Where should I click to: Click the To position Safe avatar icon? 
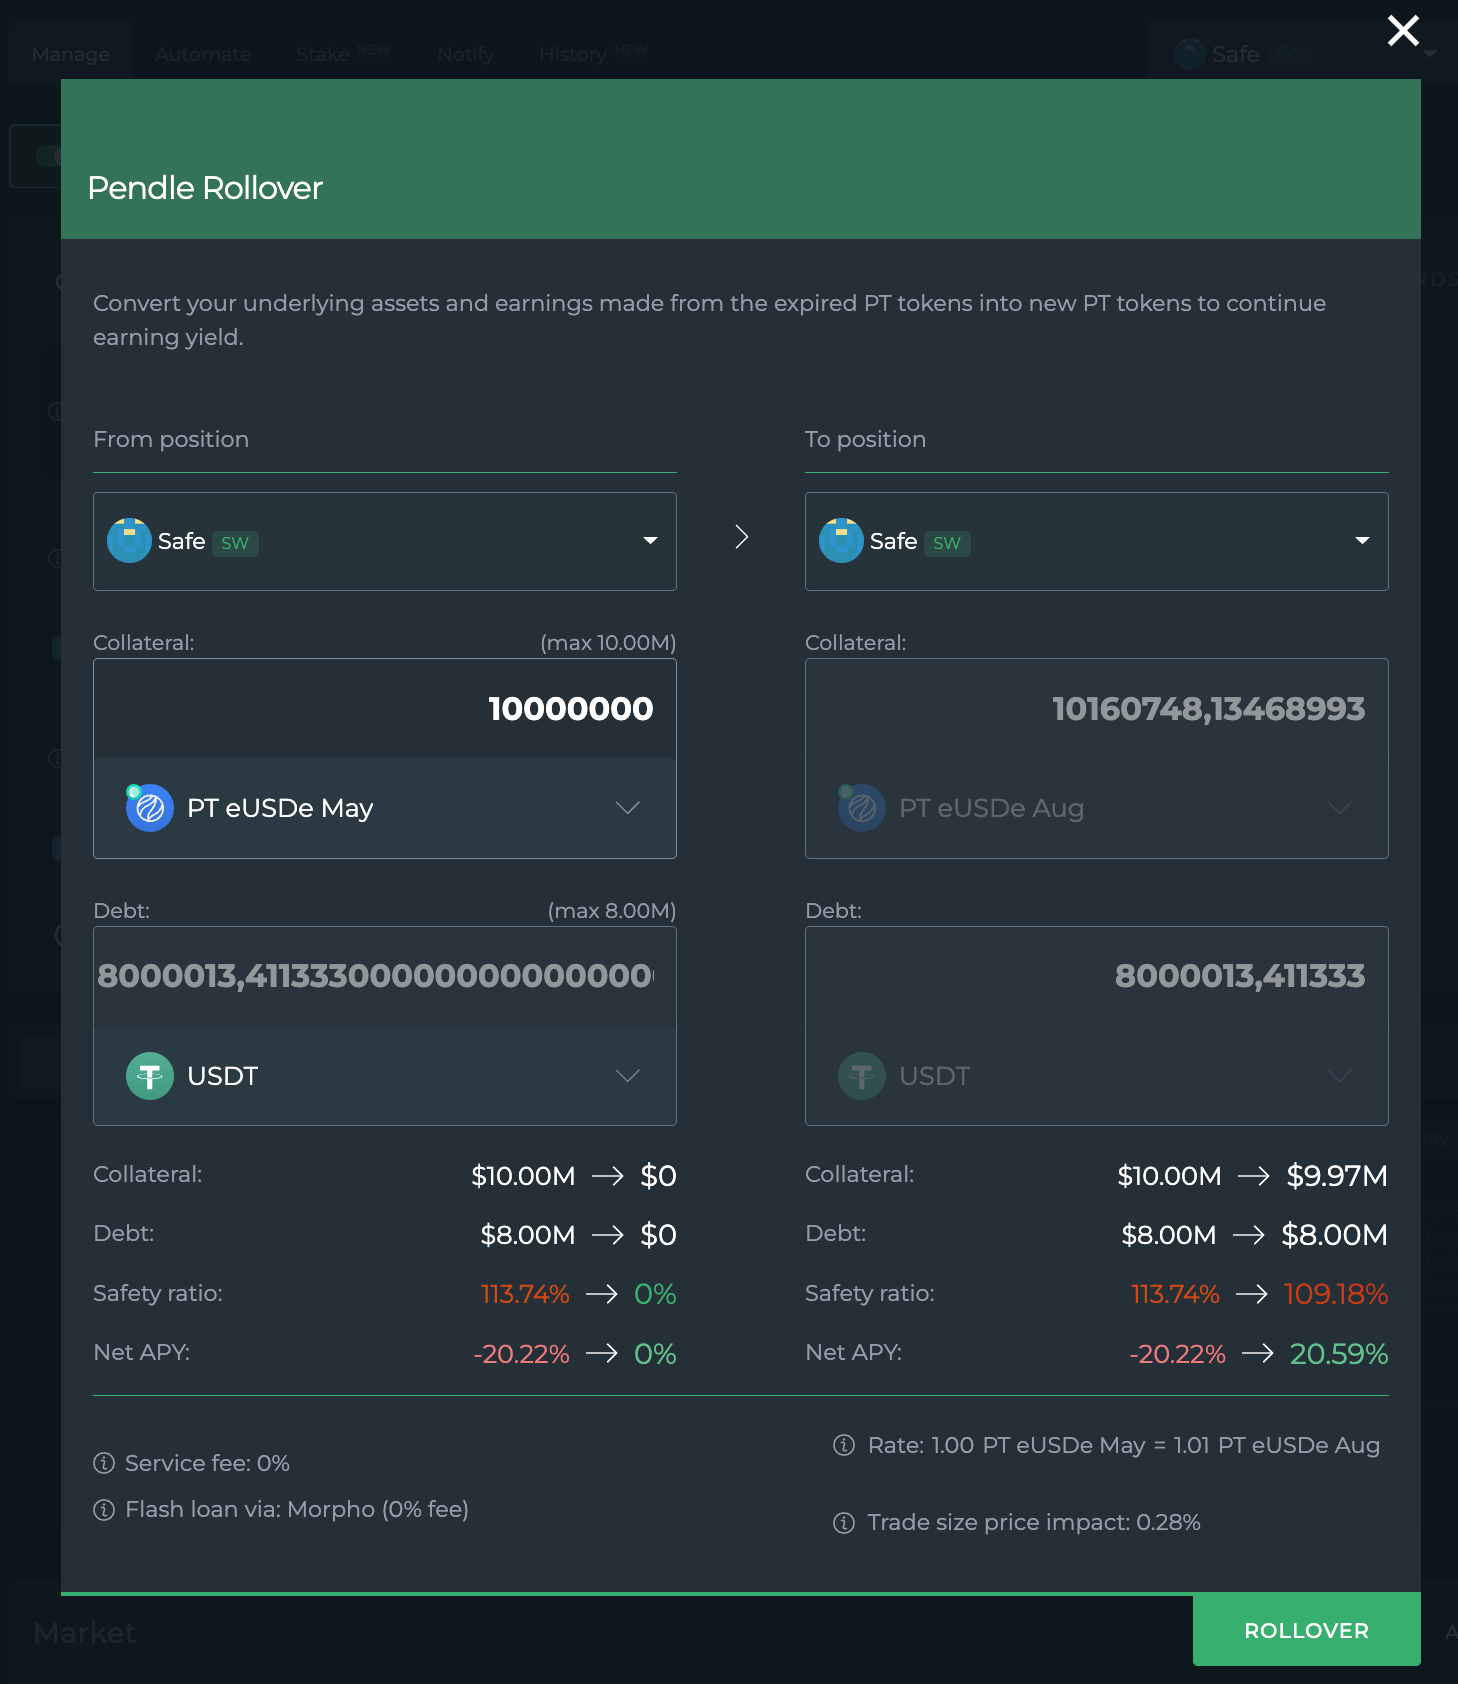coord(841,541)
